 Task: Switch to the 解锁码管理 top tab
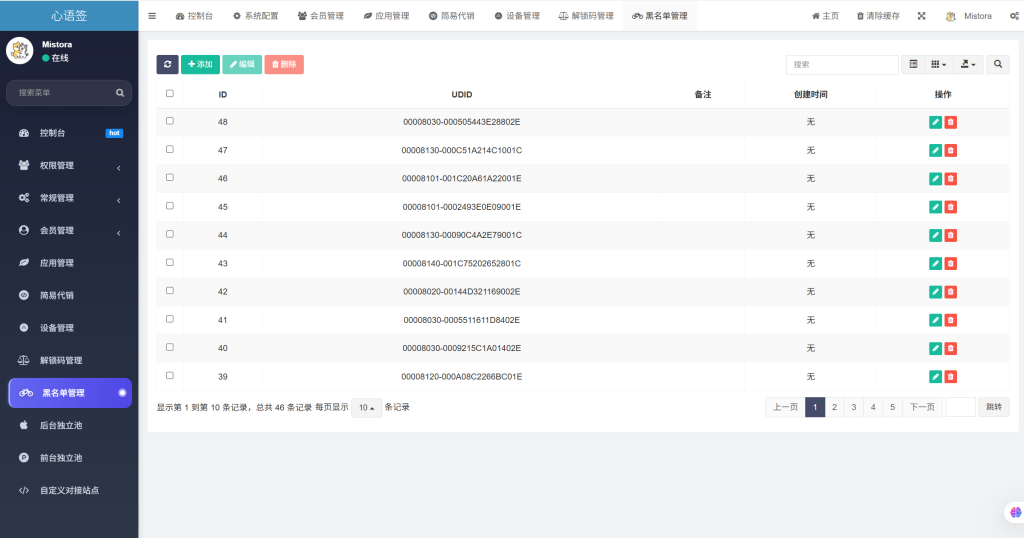click(586, 16)
